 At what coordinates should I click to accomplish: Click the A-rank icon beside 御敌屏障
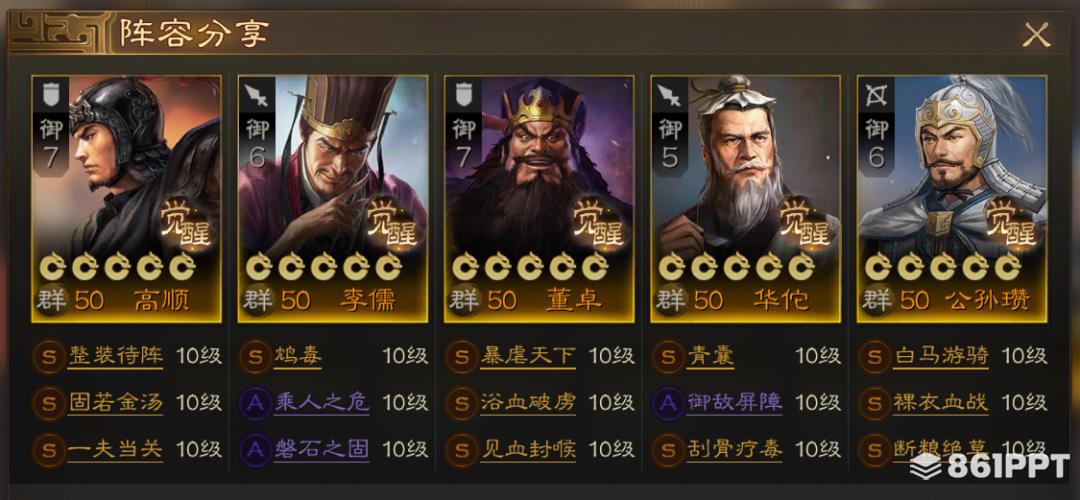coord(668,402)
